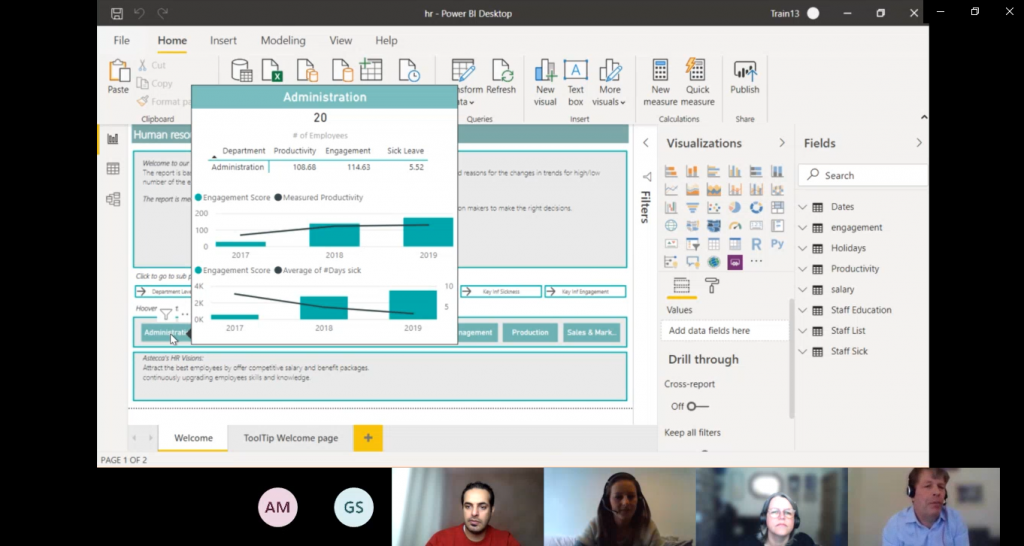Select the Python visual icon
The image size is (1024, 546).
click(775, 244)
